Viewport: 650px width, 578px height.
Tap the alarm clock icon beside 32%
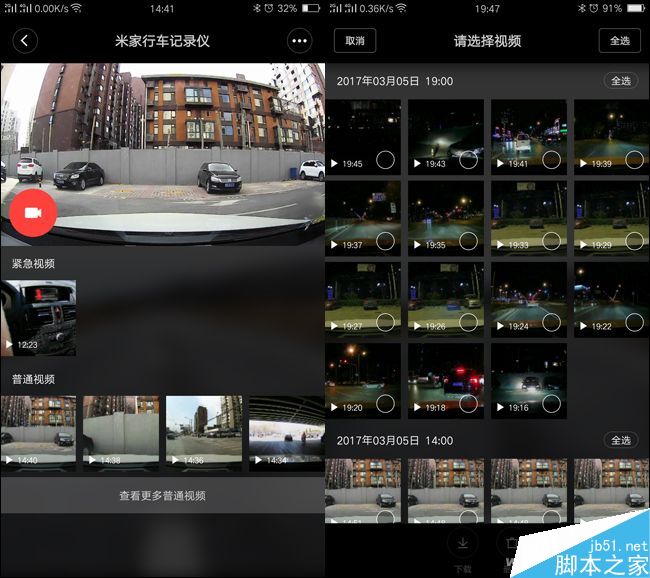[269, 8]
